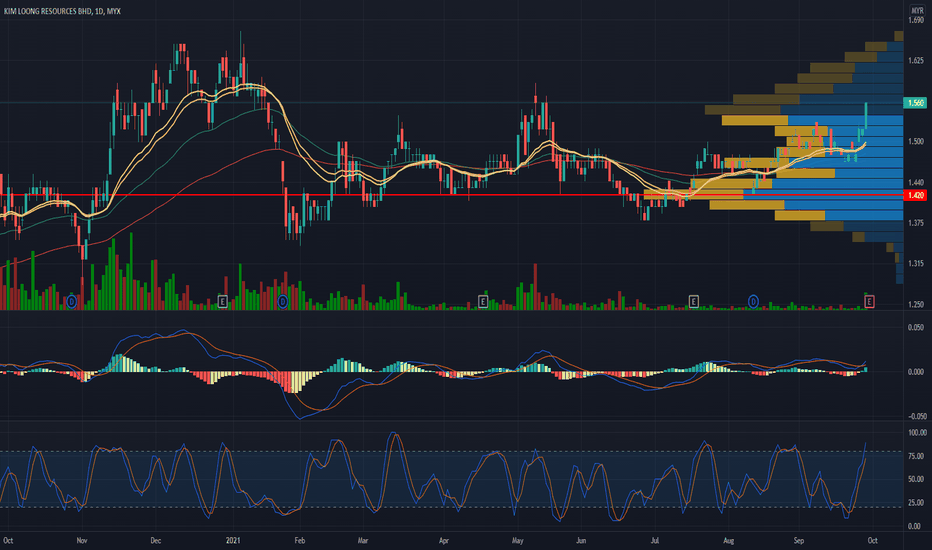This screenshot has width=932, height=550.
Task: Click the dividend marker before Nov 2020
Action: point(71,301)
